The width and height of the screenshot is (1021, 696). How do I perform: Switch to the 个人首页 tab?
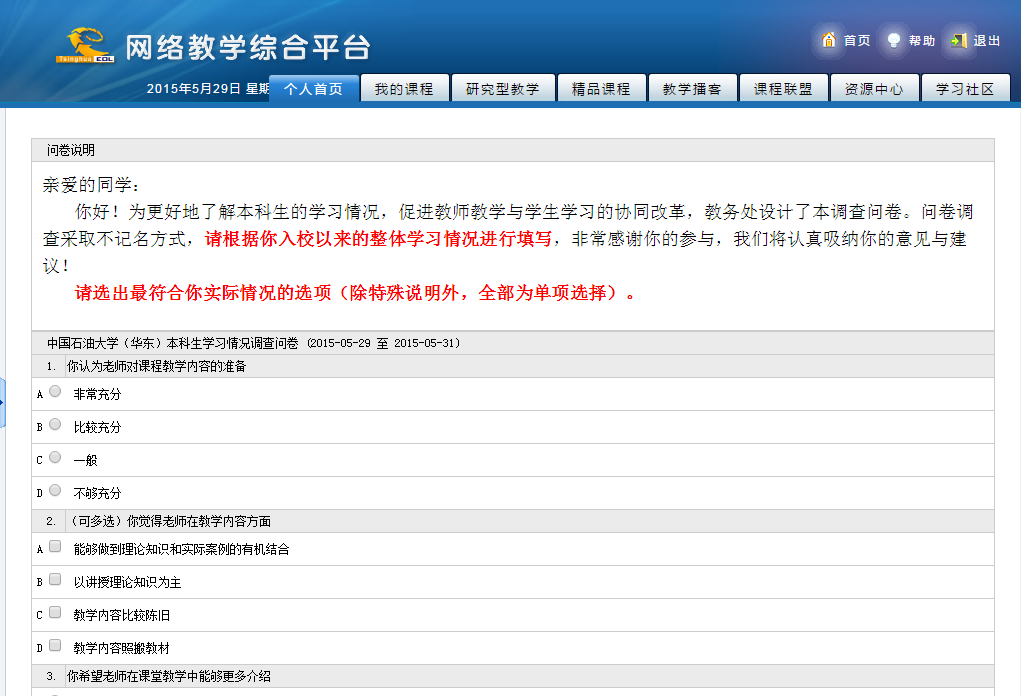coord(313,89)
